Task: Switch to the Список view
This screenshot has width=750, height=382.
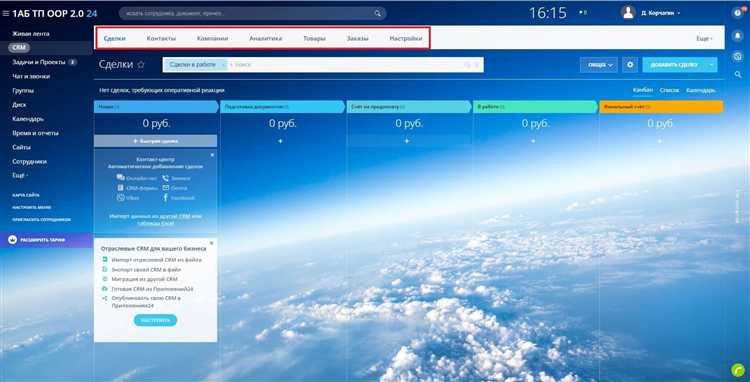Action: tap(669, 90)
